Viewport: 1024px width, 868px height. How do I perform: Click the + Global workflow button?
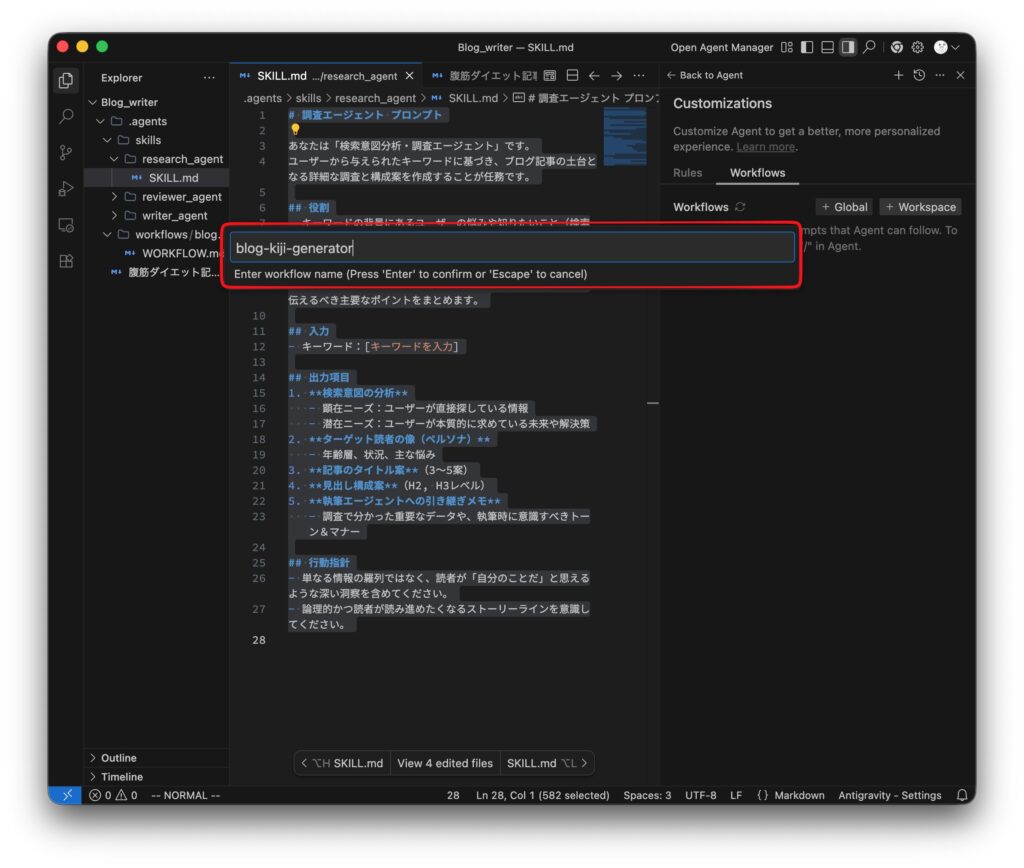pos(844,207)
